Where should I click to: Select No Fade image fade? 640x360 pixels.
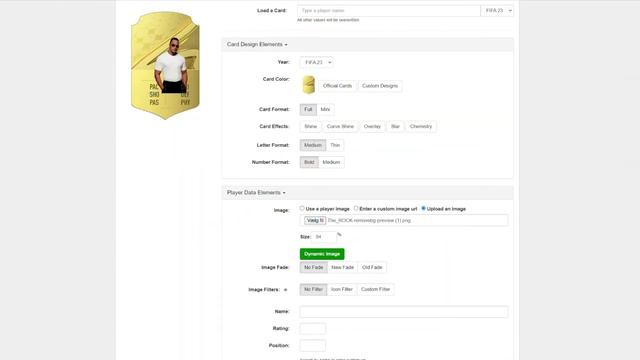point(313,267)
